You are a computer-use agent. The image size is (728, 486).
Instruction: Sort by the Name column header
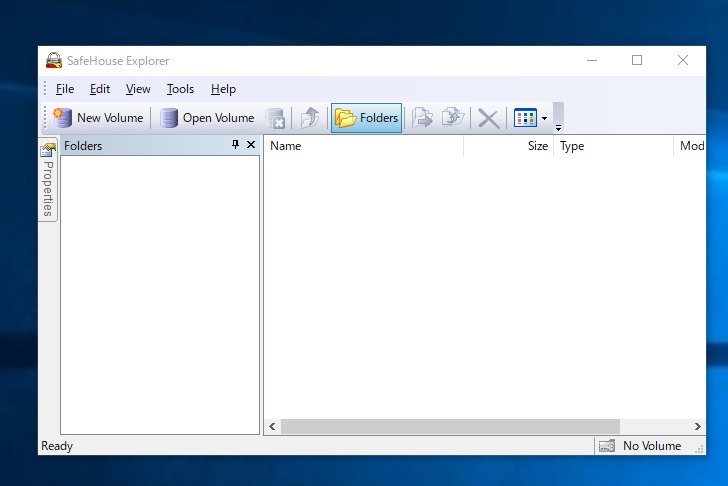(x=364, y=146)
